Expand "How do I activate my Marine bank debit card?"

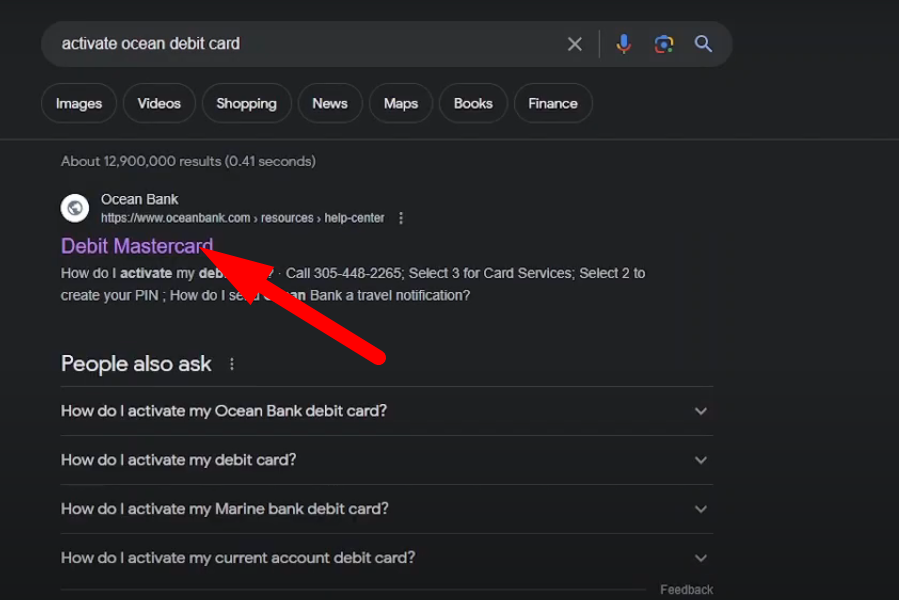point(387,509)
